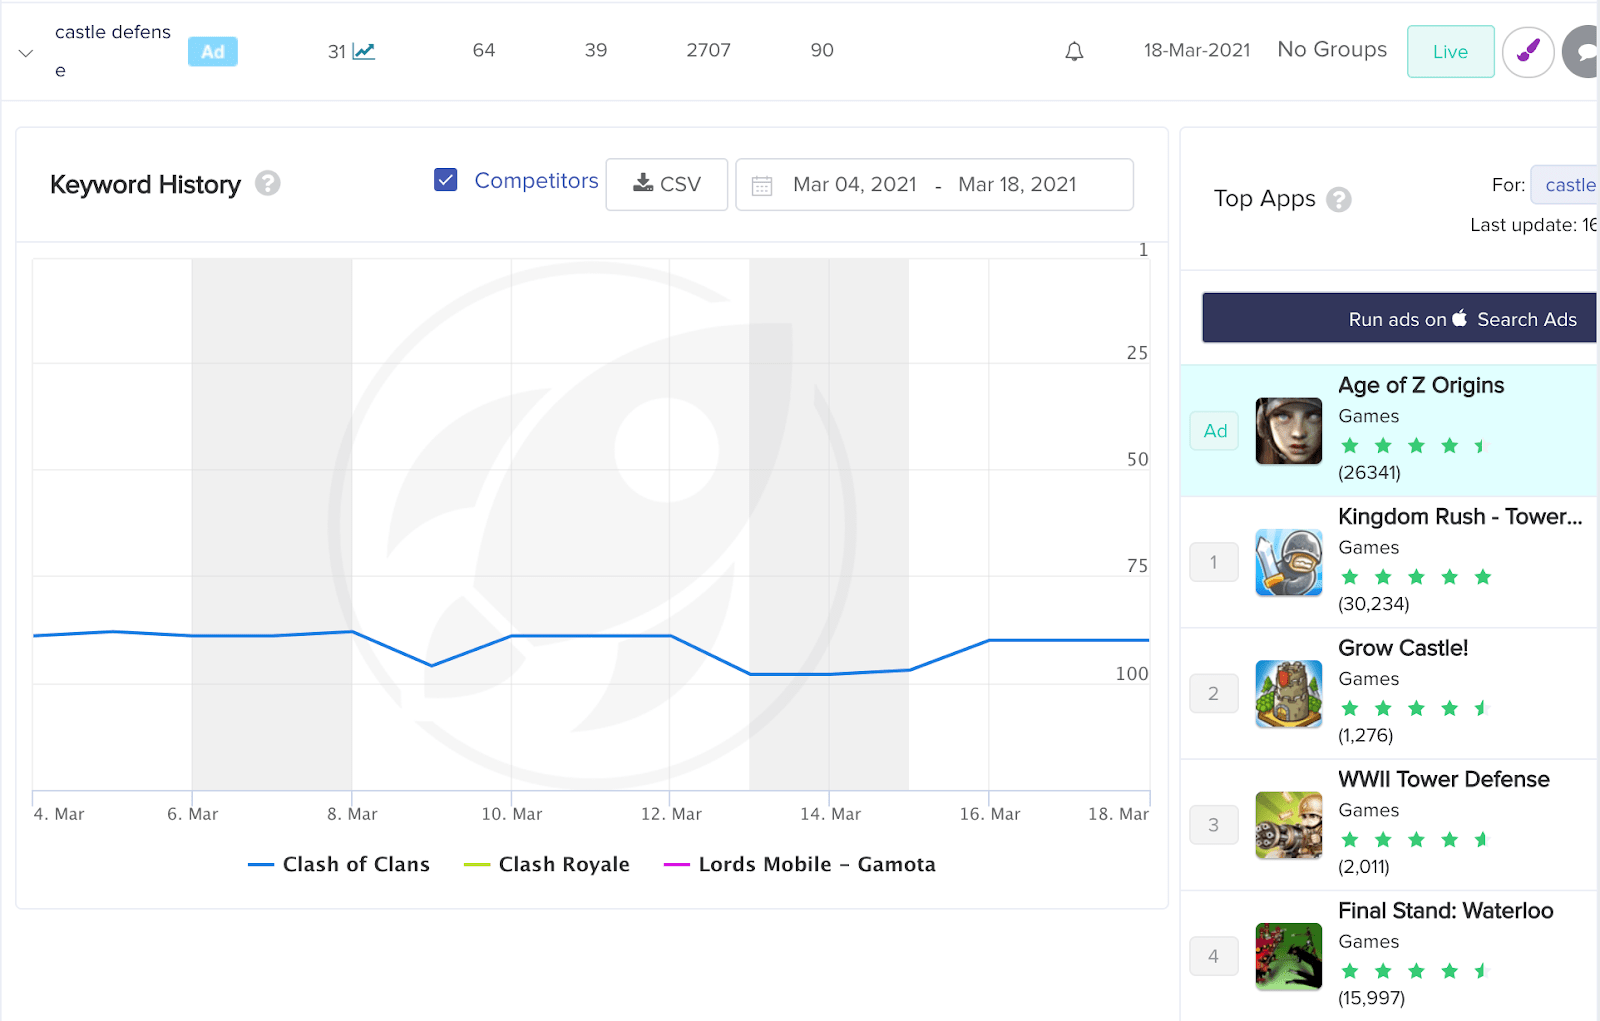Click the Competitors link label
1600x1021 pixels.
point(536,181)
